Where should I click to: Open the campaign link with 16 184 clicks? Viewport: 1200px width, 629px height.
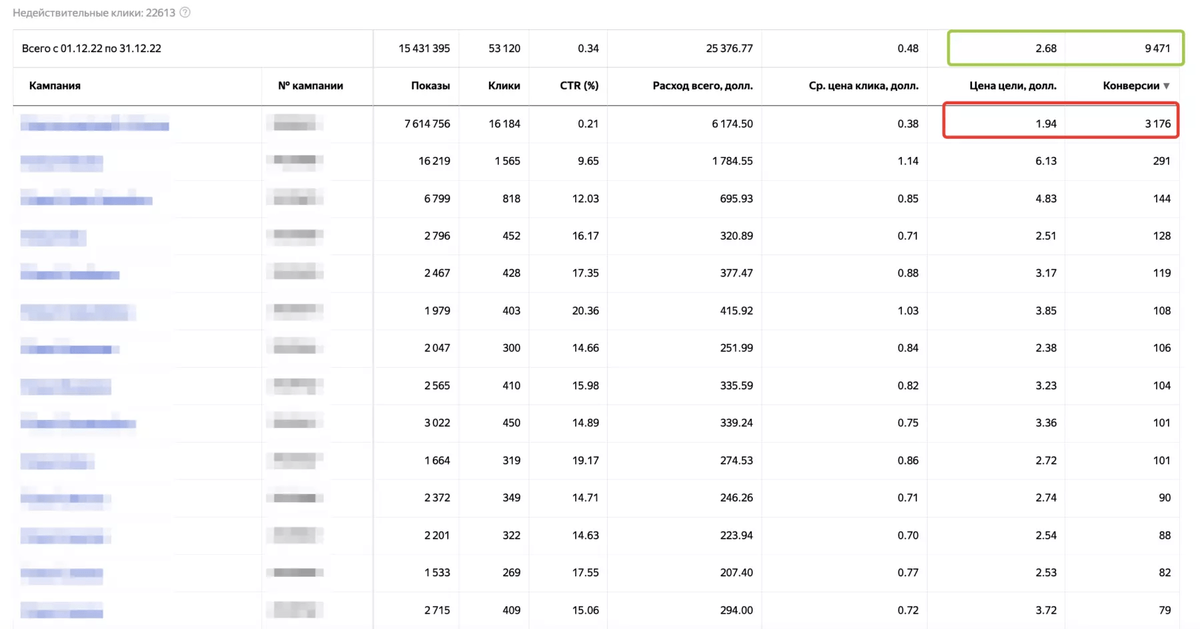(95, 124)
